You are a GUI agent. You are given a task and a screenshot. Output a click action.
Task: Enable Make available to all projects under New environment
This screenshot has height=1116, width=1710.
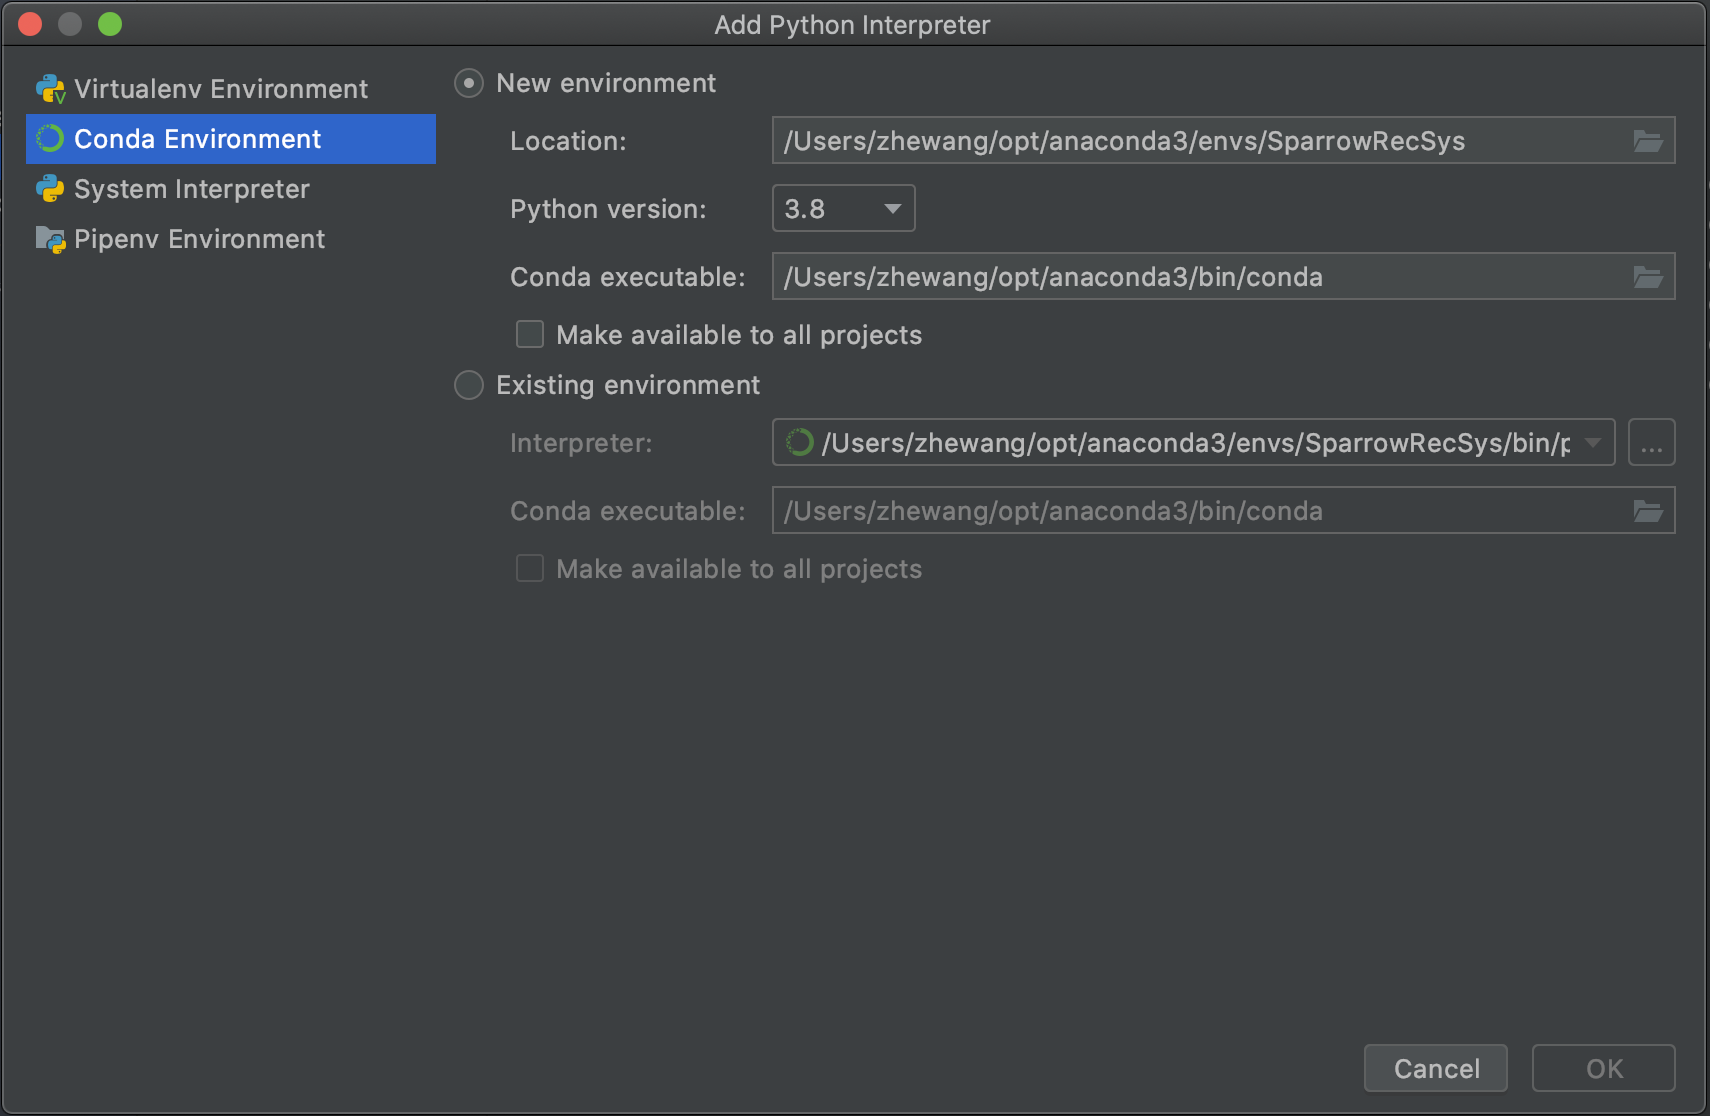click(x=530, y=334)
